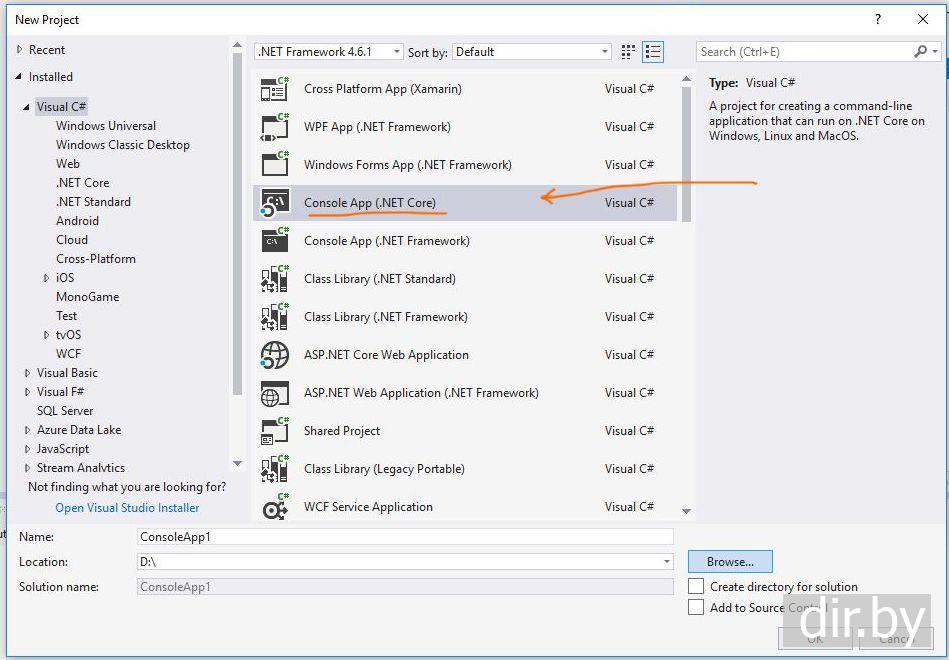The height and width of the screenshot is (660, 949).
Task: Toggle Add to Source Control checkbox
Action: [696, 607]
